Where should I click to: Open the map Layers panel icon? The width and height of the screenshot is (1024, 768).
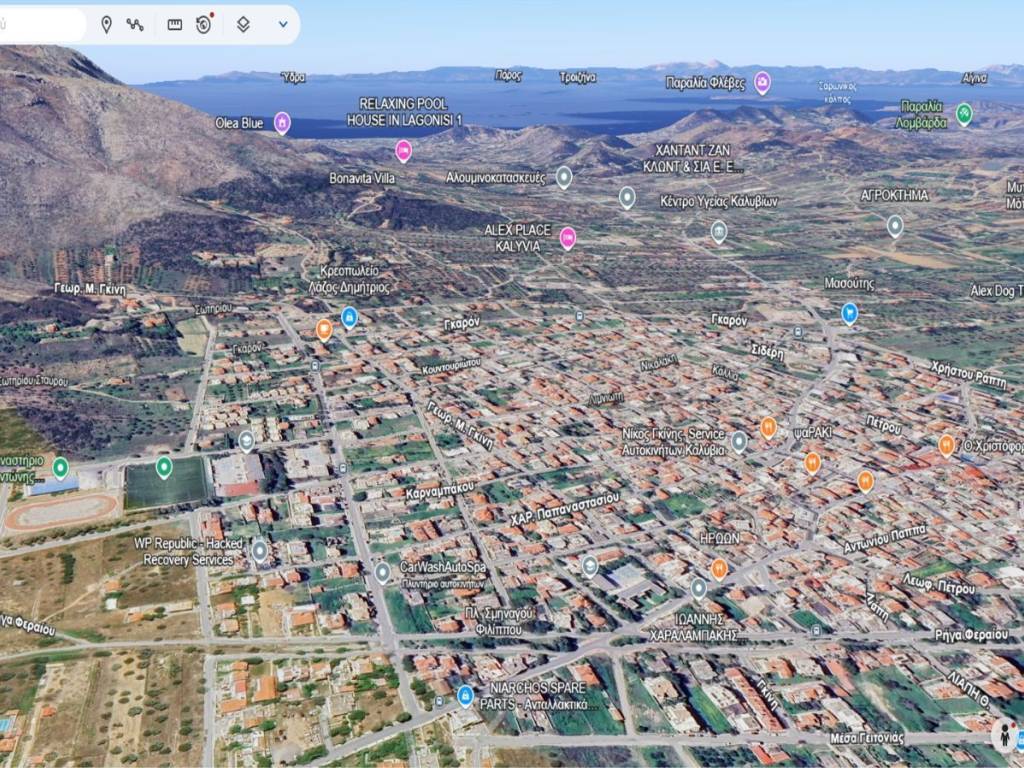[243, 24]
